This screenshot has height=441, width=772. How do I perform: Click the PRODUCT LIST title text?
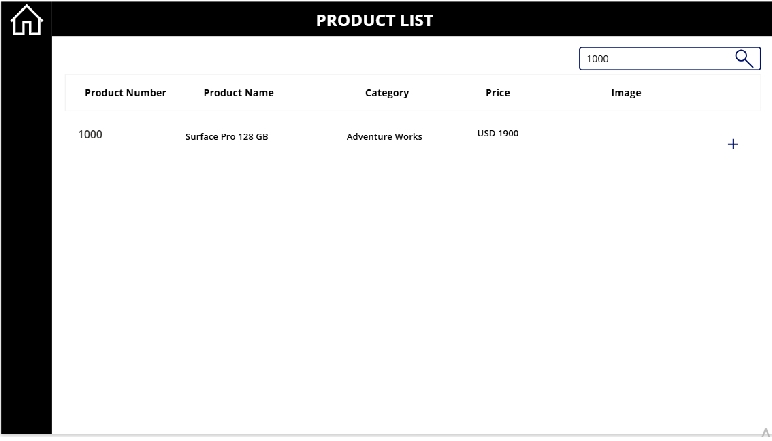point(375,20)
